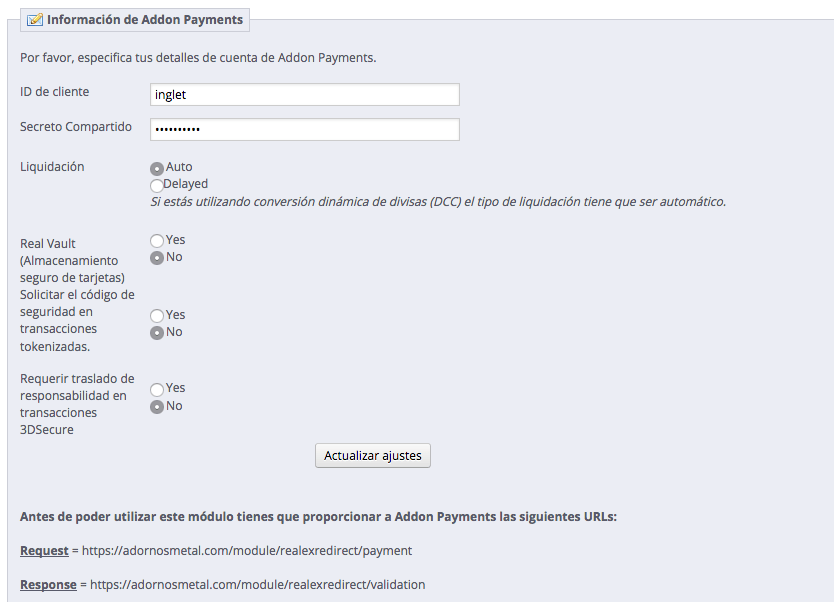Choose No for 3DSecure liability shift
The image size is (834, 602).
(x=156, y=407)
